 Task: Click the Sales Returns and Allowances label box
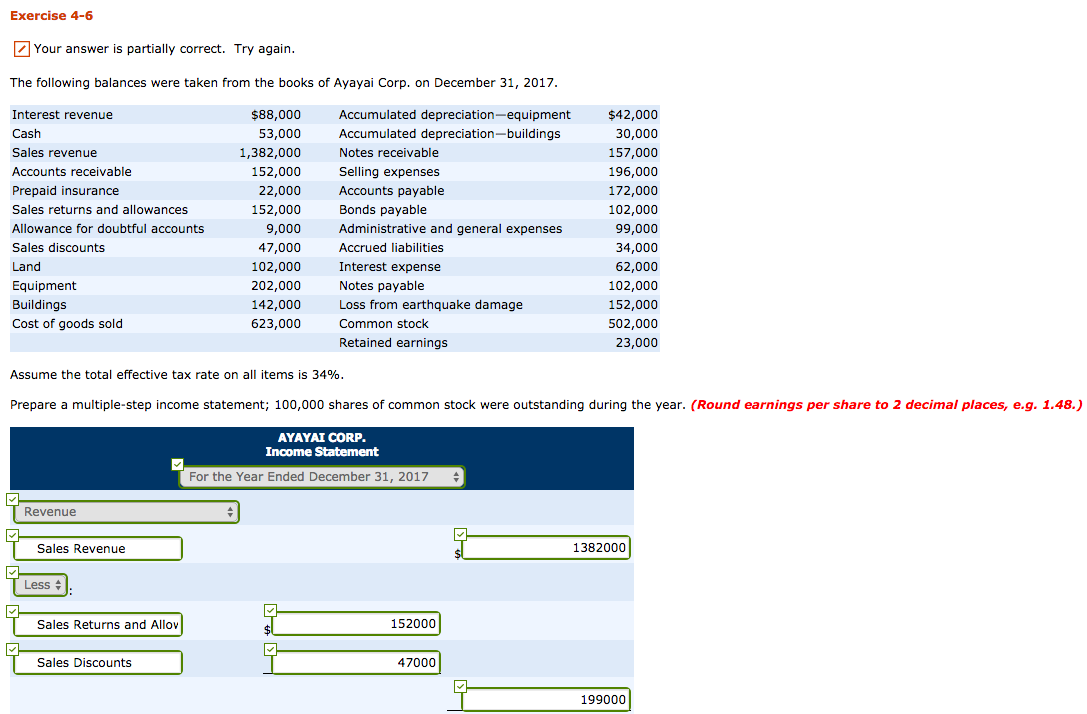pyautogui.click(x=97, y=624)
